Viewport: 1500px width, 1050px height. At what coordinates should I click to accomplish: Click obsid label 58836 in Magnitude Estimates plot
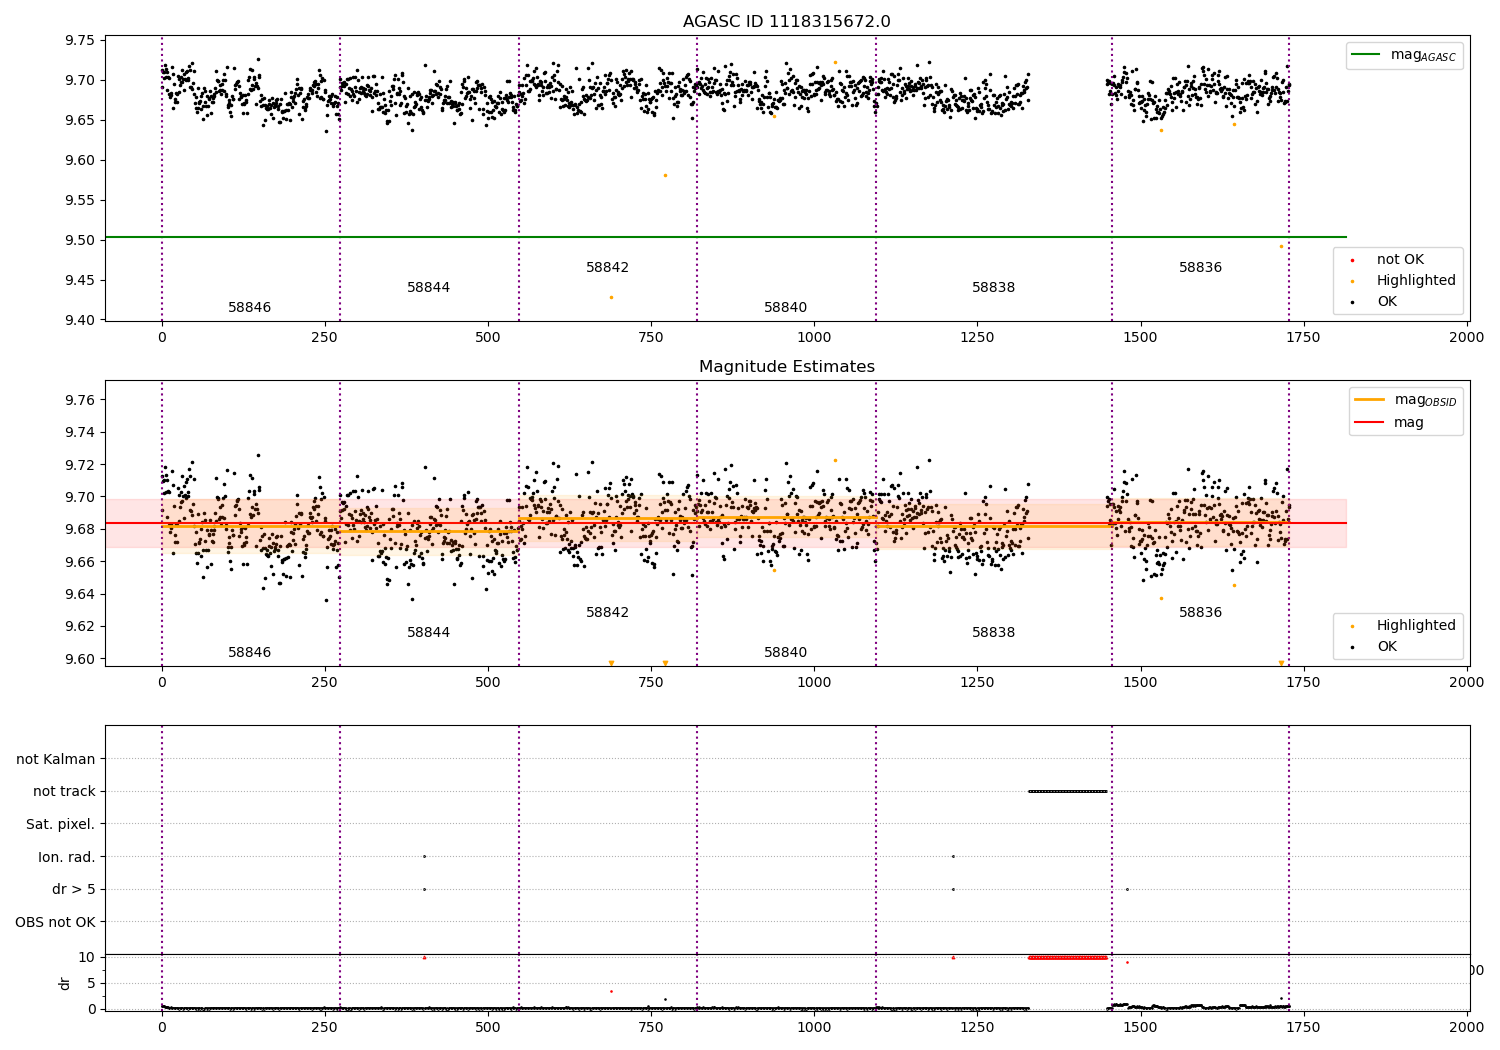(1201, 613)
